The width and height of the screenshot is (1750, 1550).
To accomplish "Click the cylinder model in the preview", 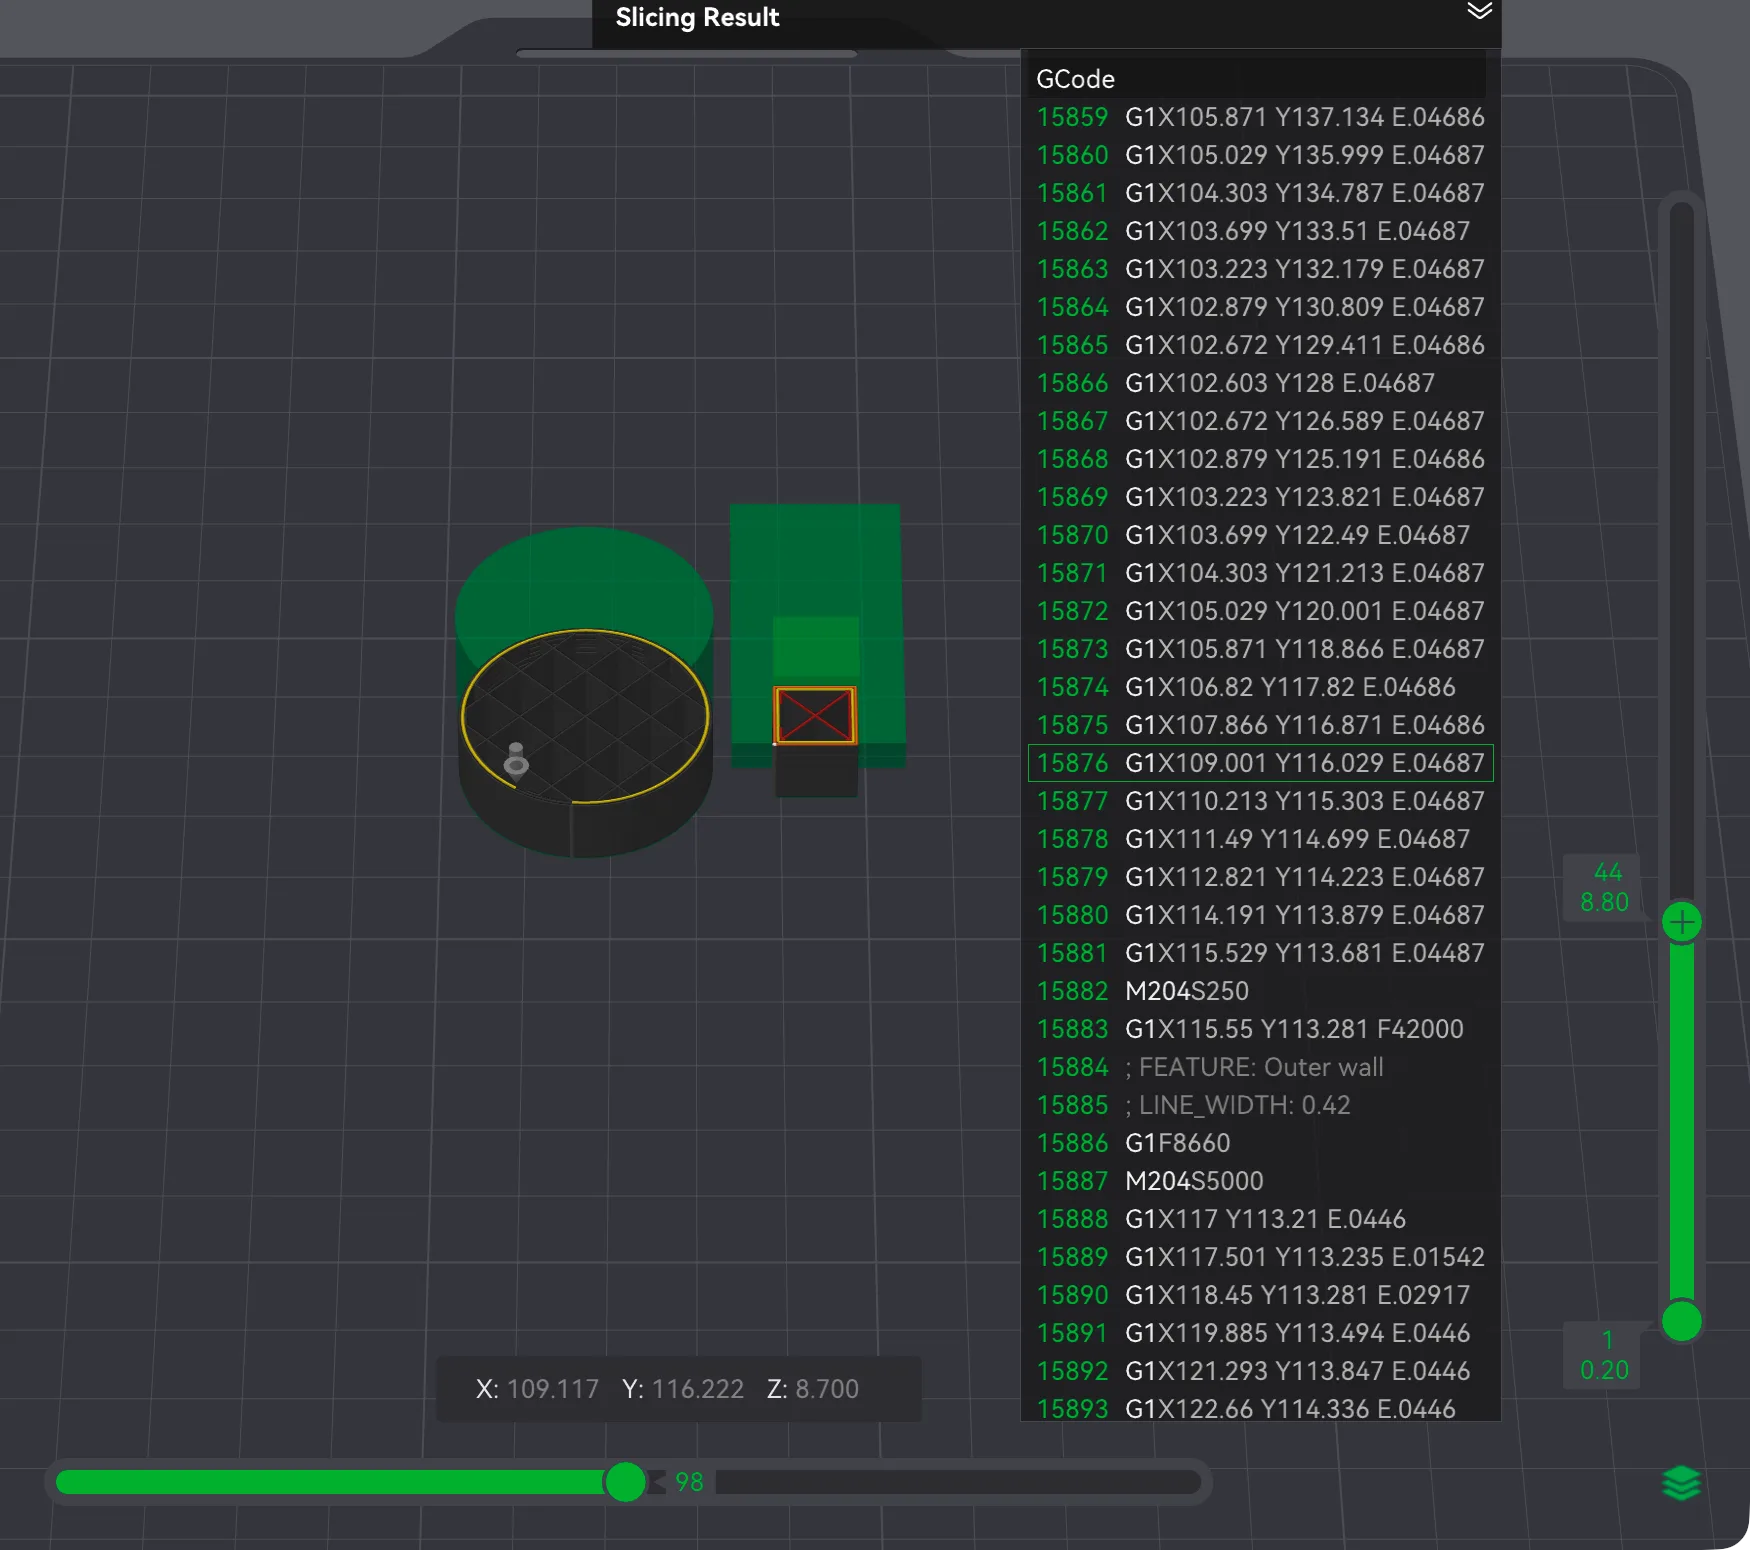I will [x=585, y=692].
